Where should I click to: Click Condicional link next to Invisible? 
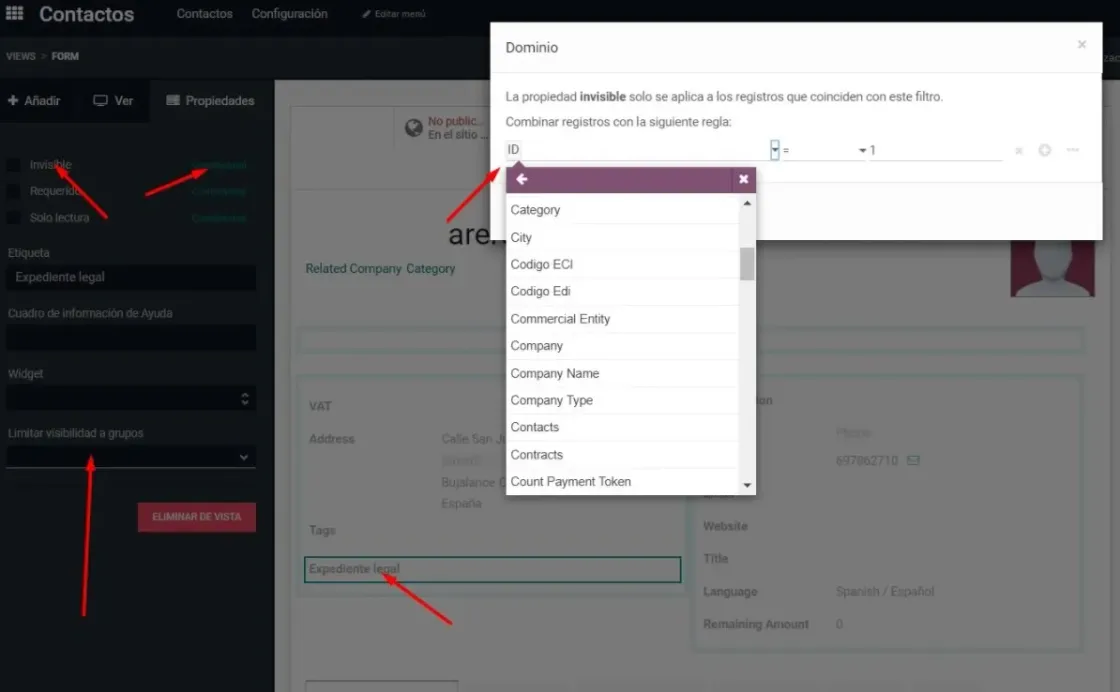click(x=219, y=165)
